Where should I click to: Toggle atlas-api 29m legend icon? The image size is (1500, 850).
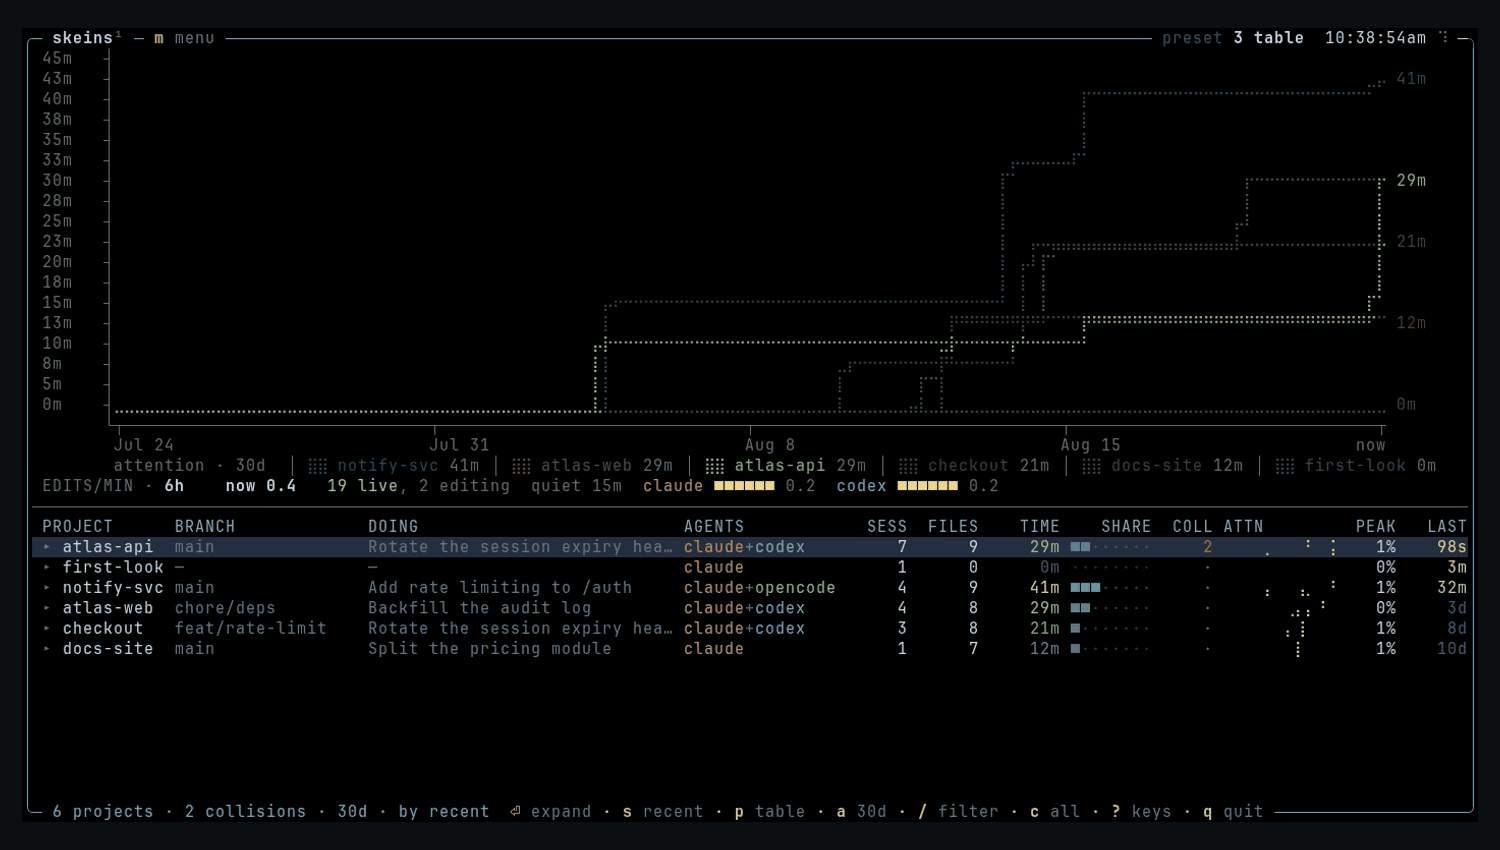714,466
